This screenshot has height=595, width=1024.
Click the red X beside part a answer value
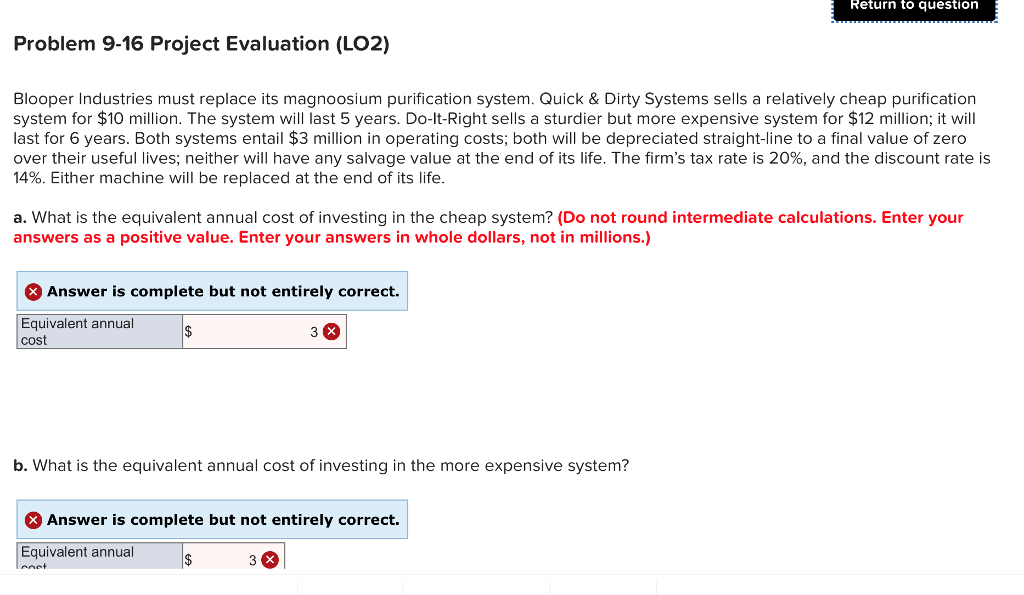pyautogui.click(x=331, y=330)
